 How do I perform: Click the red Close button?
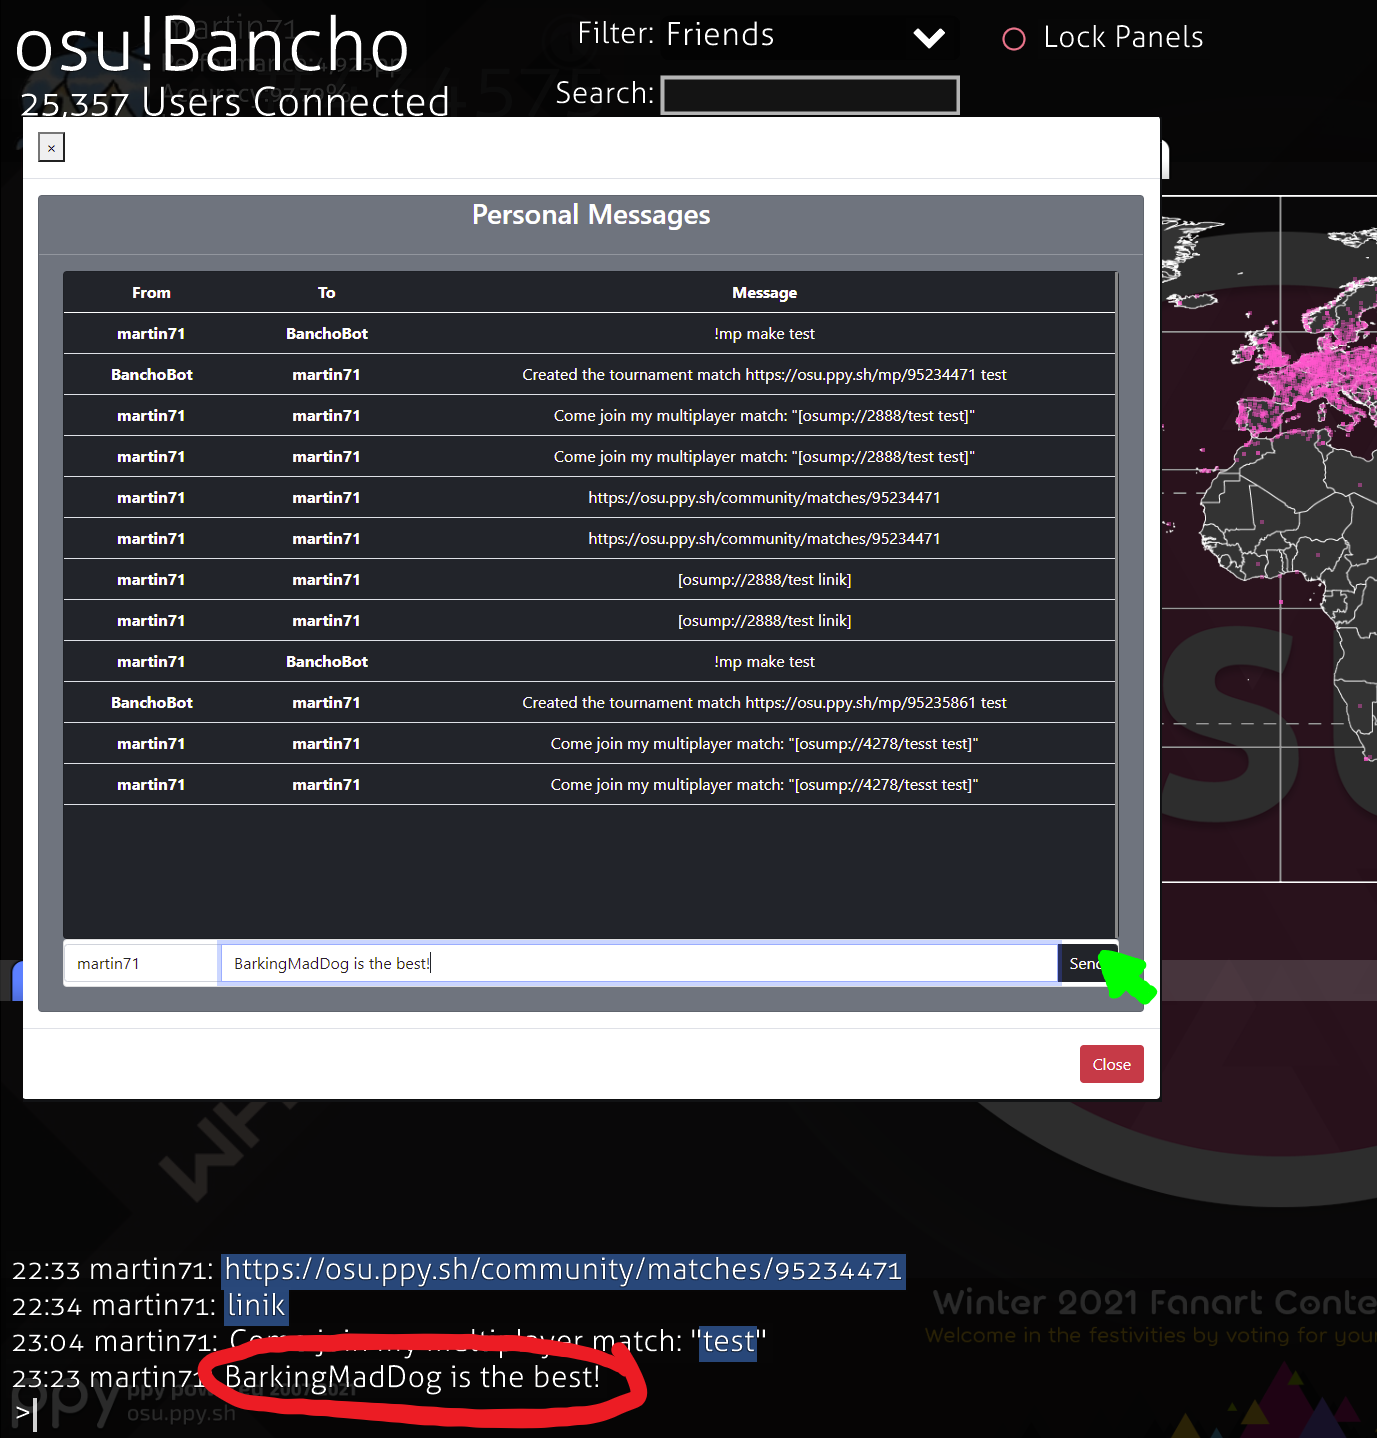pyautogui.click(x=1111, y=1064)
